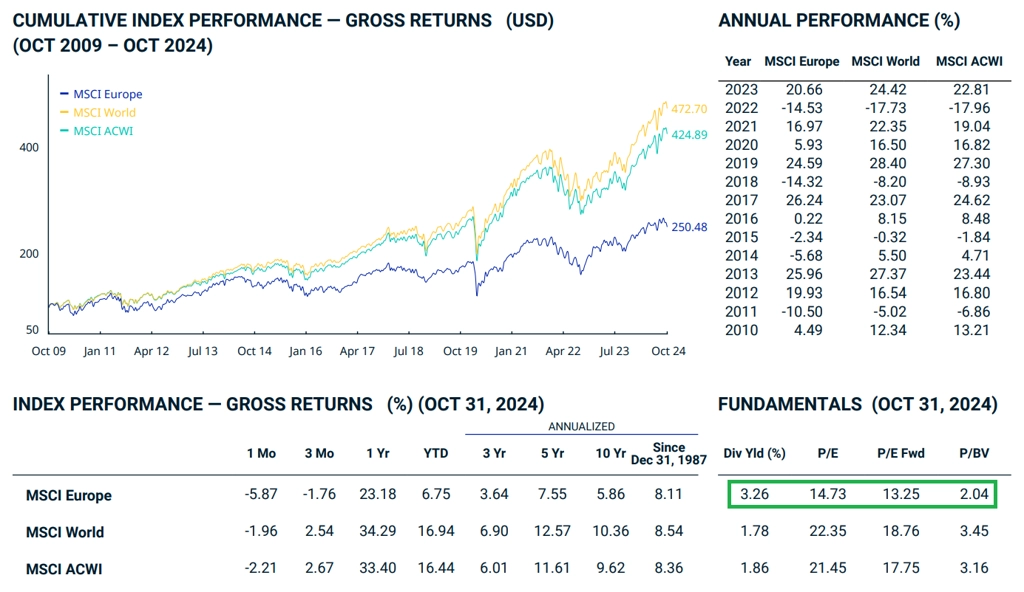
Task: Click the Jul 18 x-axis label
Action: (x=408, y=352)
